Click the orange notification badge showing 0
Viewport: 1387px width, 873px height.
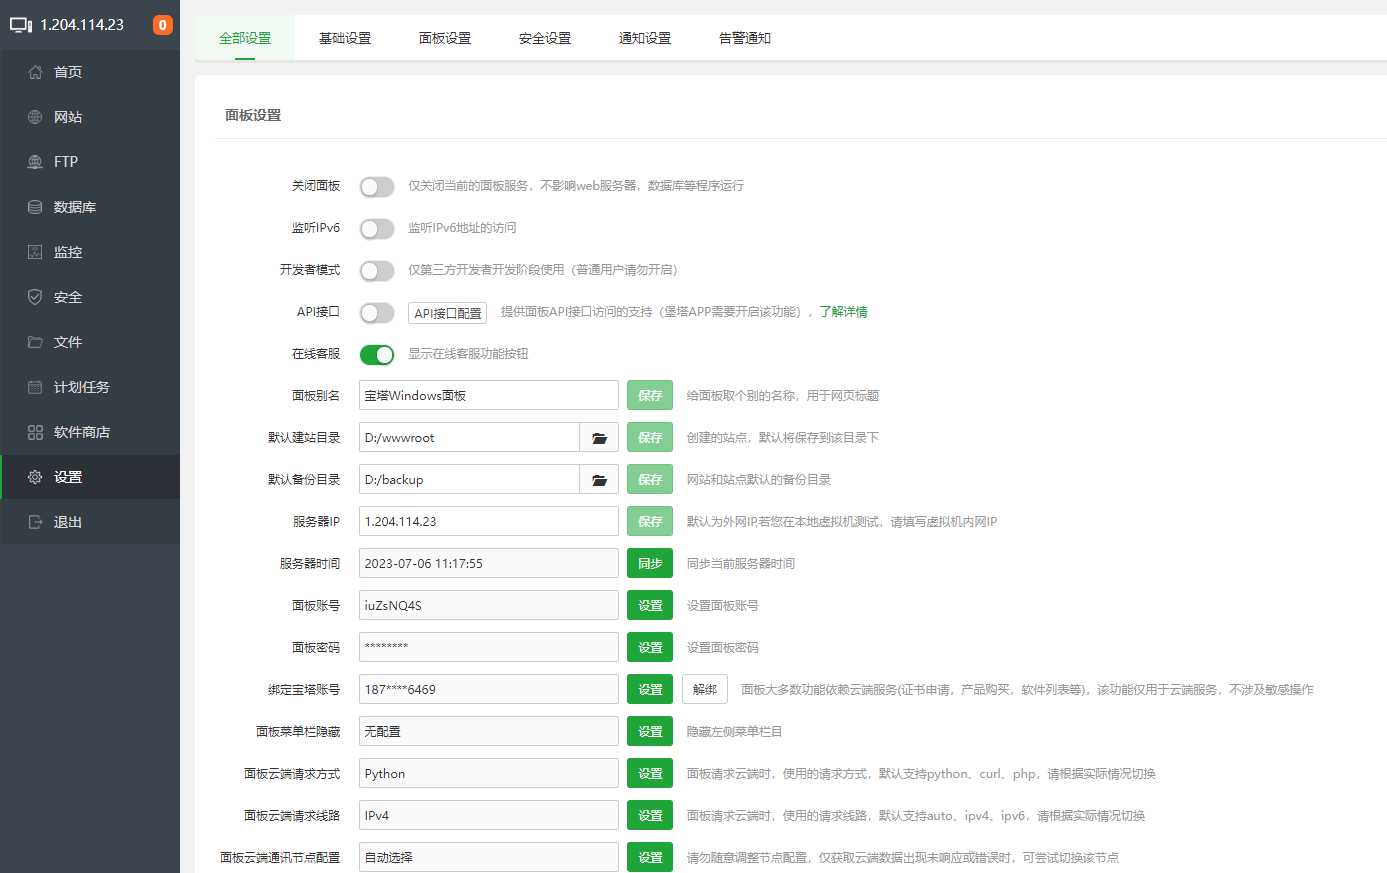pos(162,25)
